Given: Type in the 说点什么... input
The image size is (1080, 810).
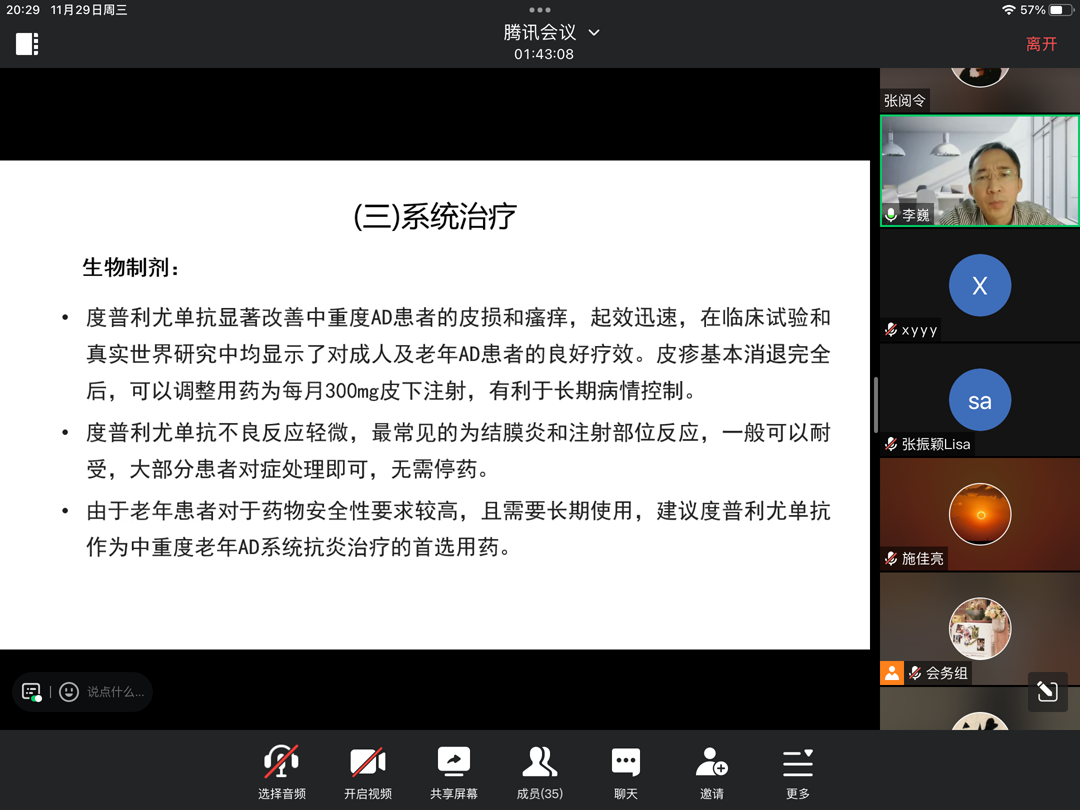Looking at the screenshot, I should pyautogui.click(x=116, y=692).
